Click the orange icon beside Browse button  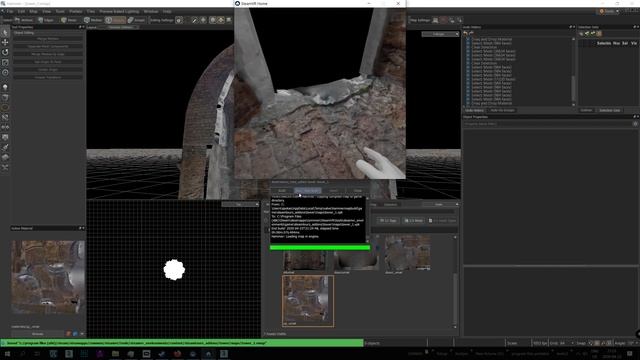click(69, 333)
